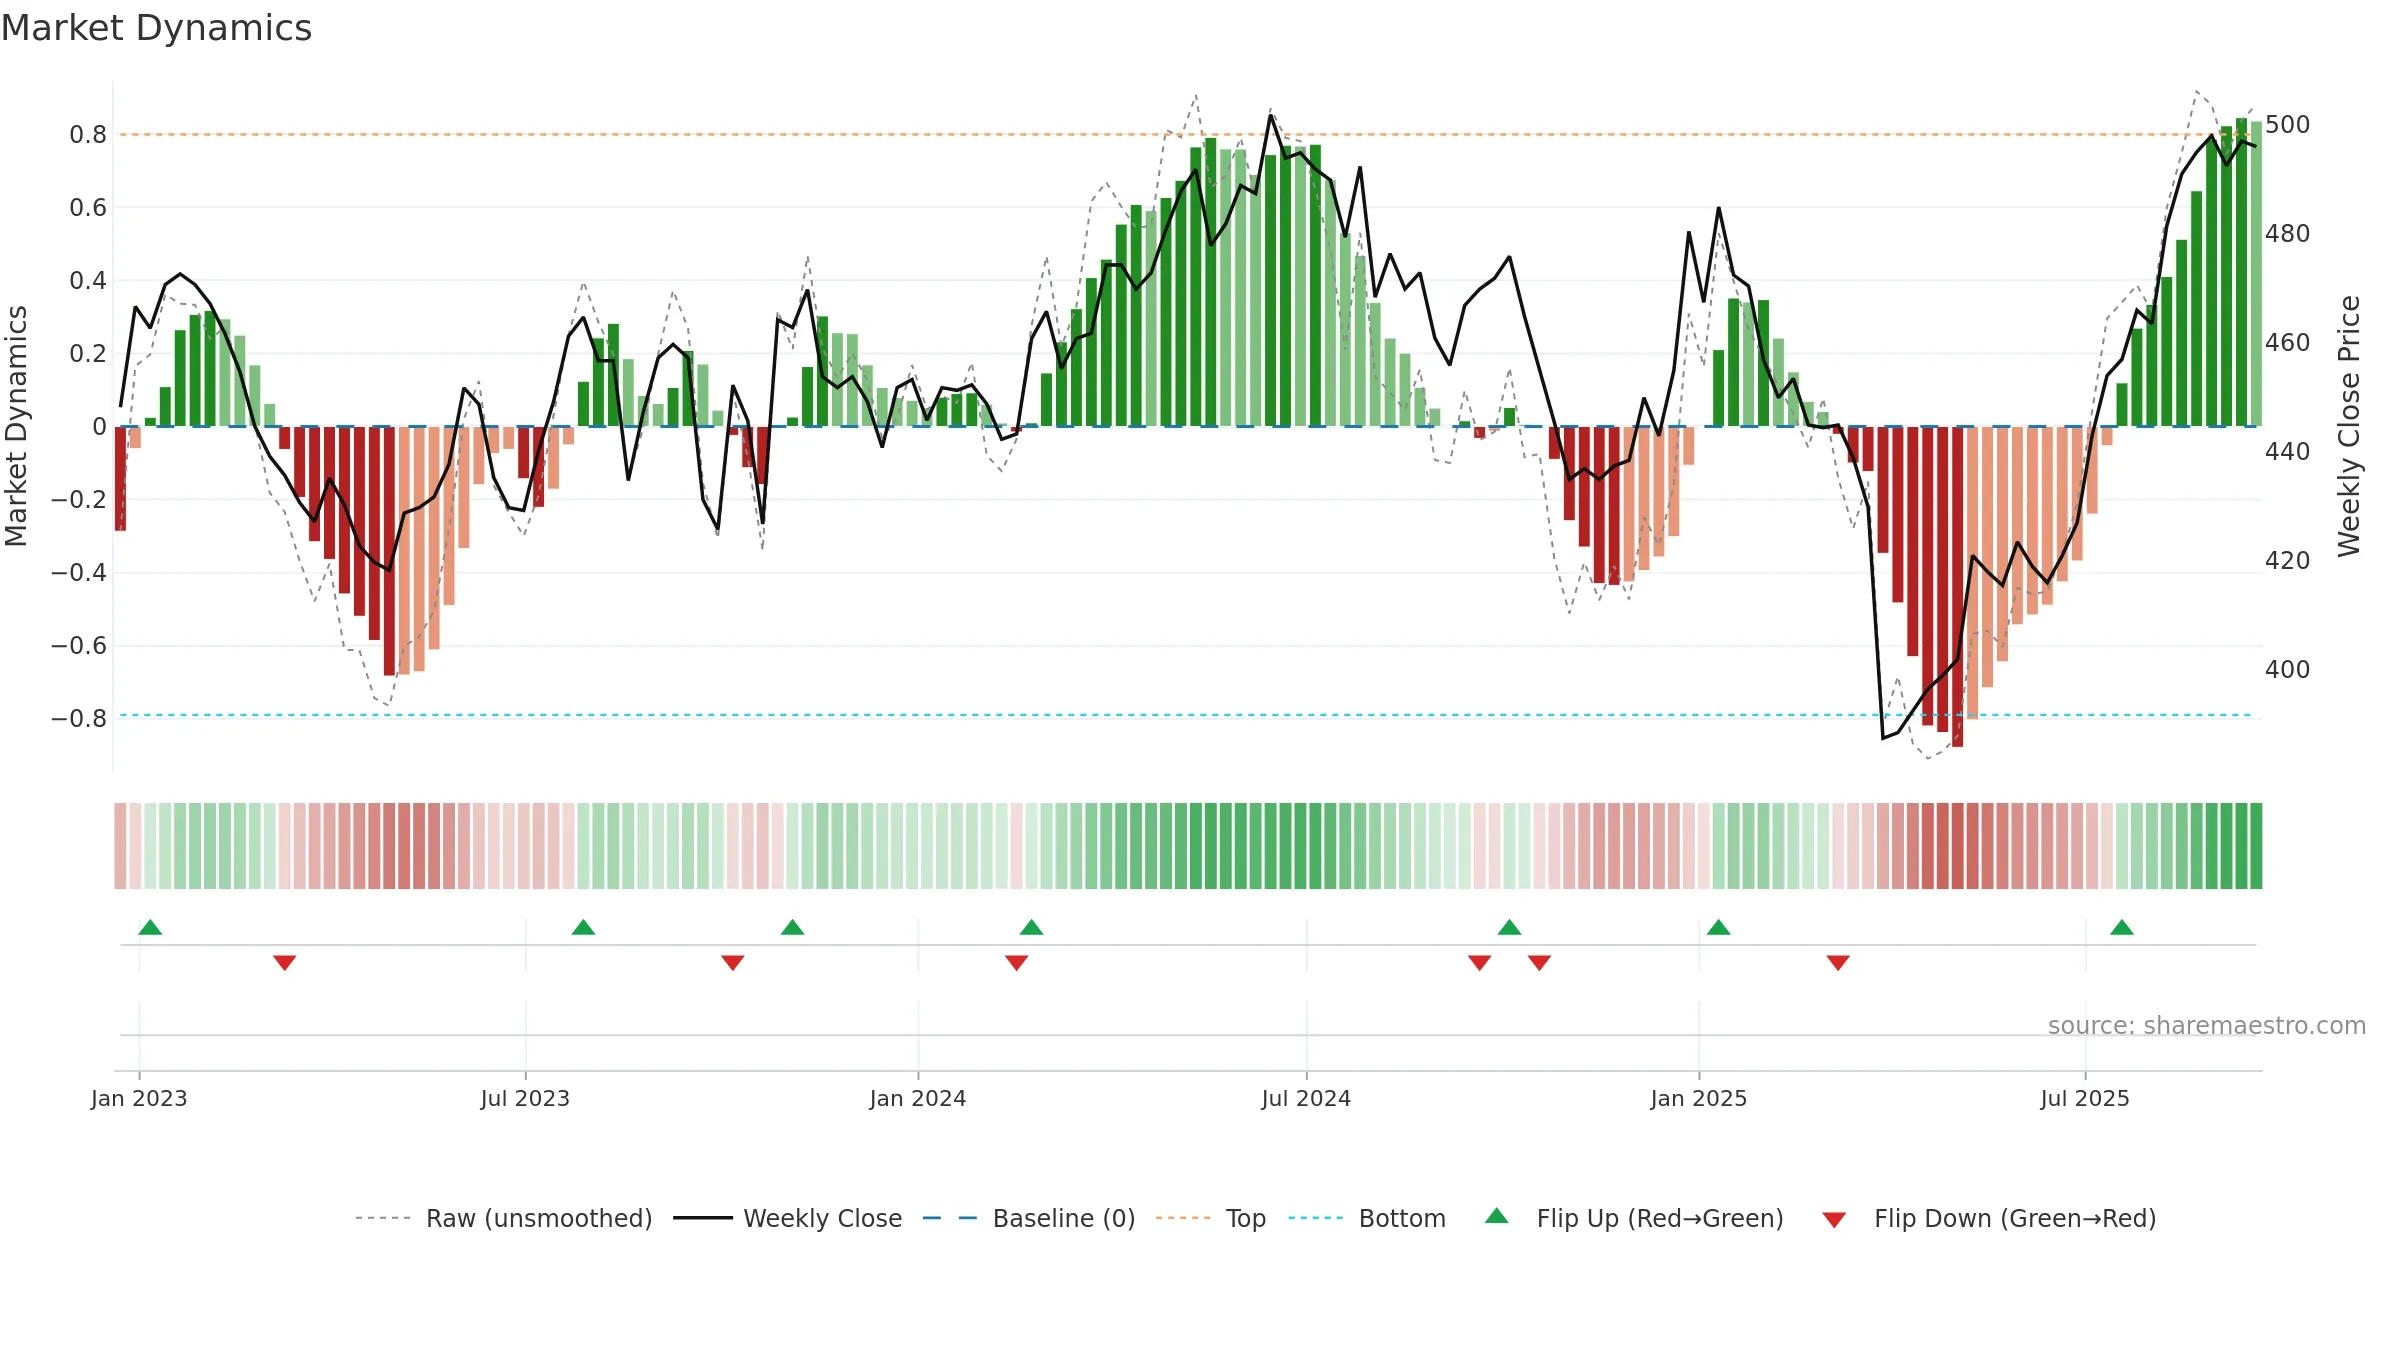Viewport: 2400px width, 1350px height.
Task: Click the Jul 2024 x-axis label
Action: [x=1306, y=1098]
